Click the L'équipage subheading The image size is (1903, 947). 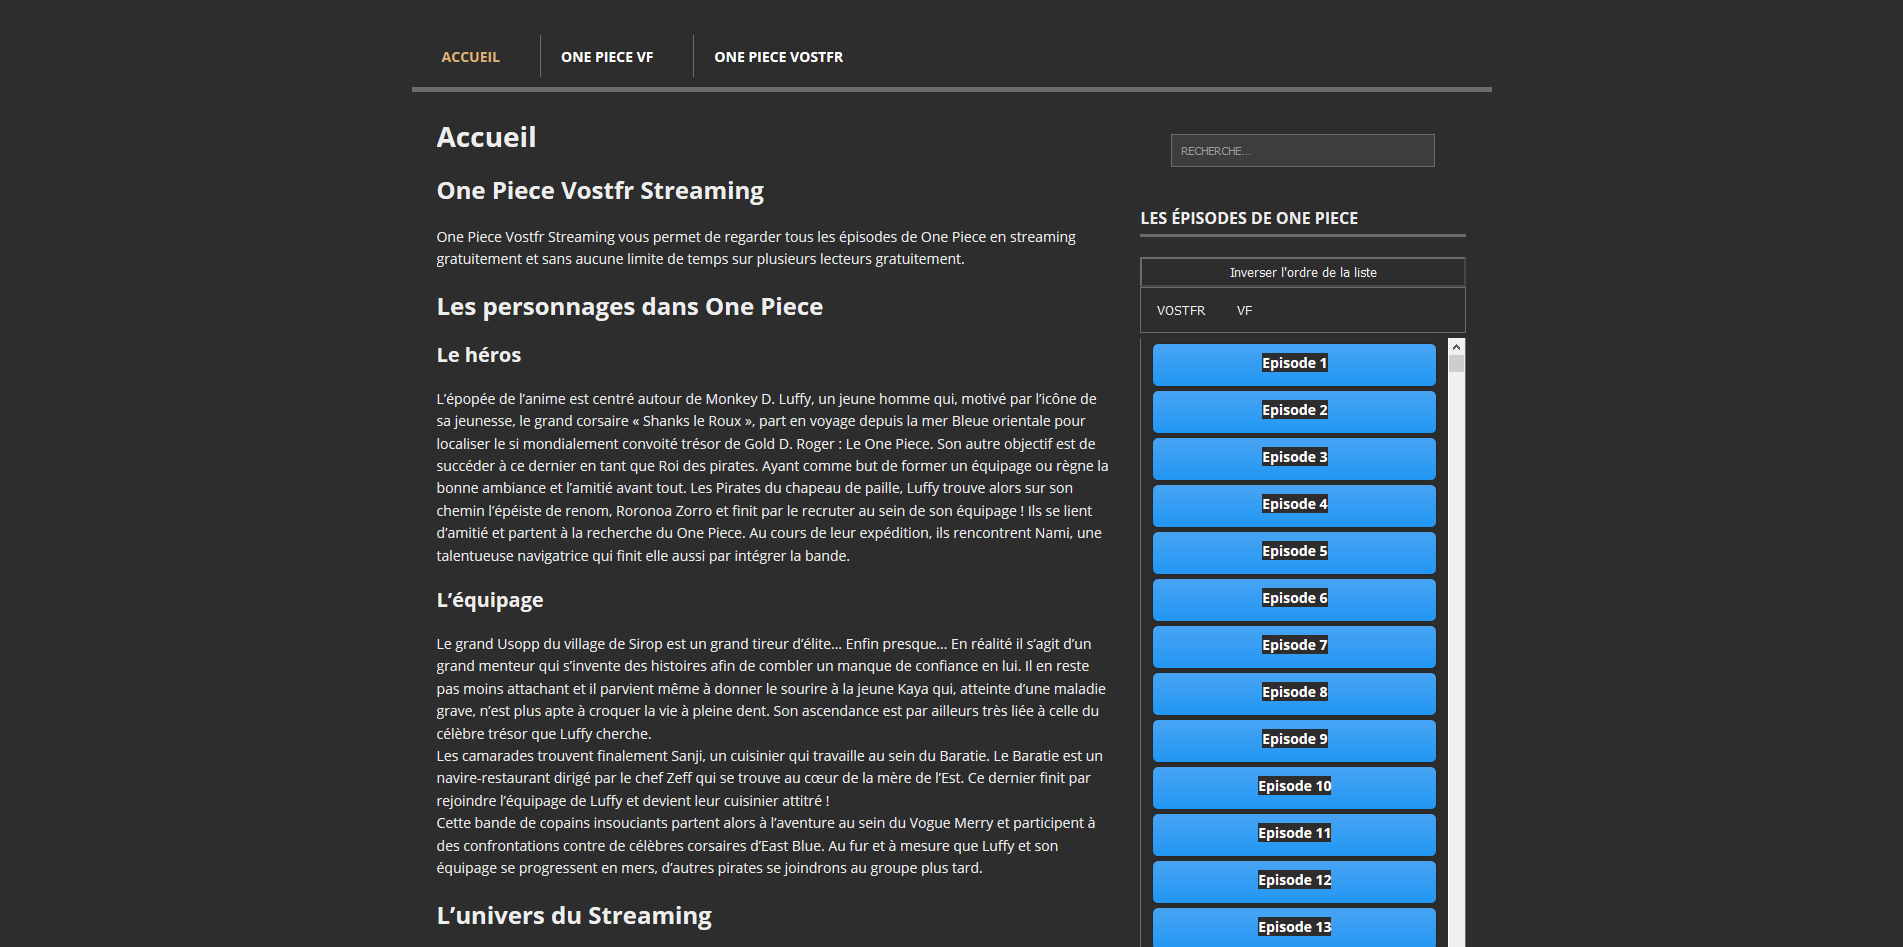[x=489, y=600]
